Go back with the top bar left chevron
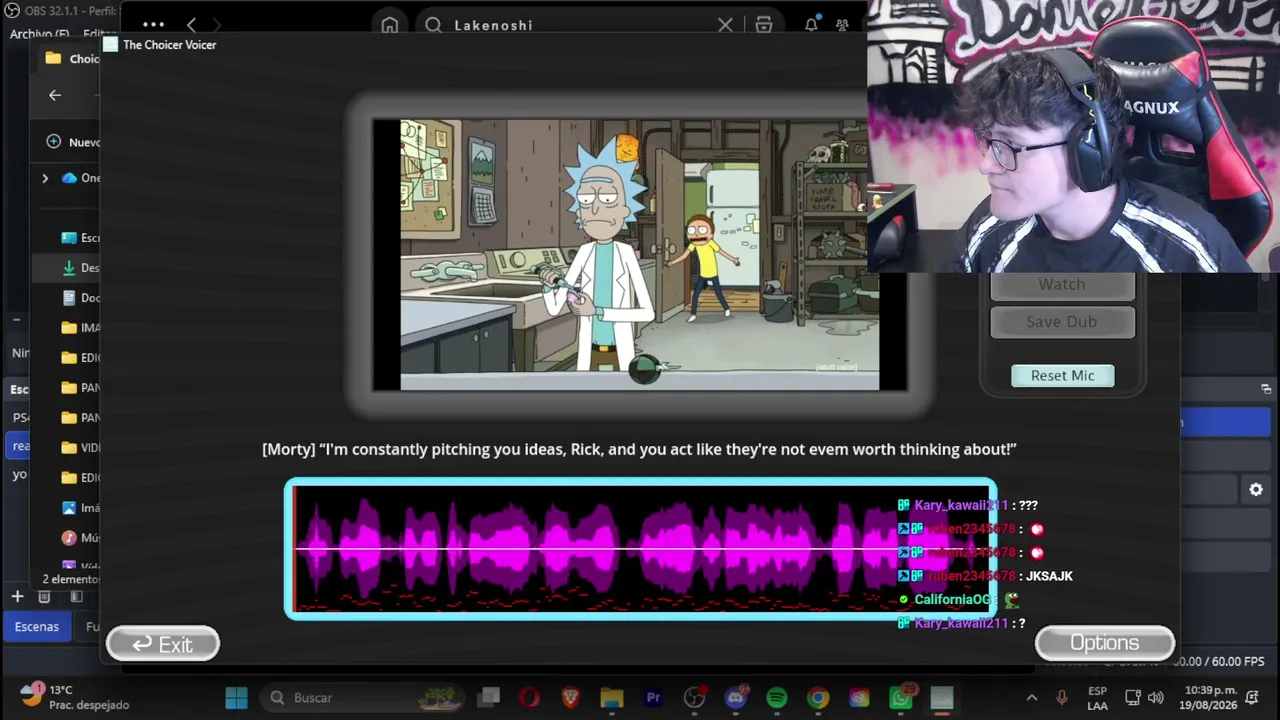 [x=191, y=25]
